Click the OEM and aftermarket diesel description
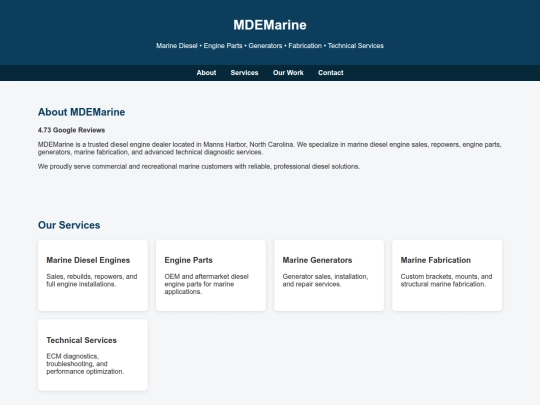 tap(206, 284)
